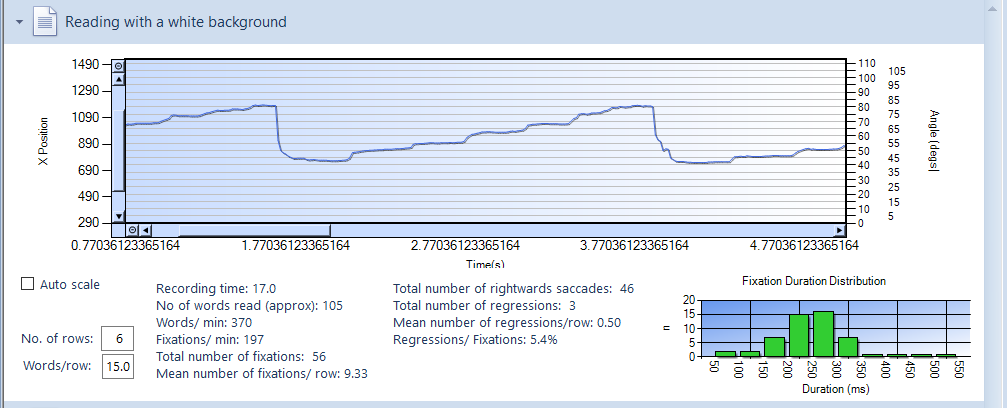Viewport: 1007px width, 408px height.
Task: Click the vertical zoom-out icon on the chart
Action: tap(118, 65)
